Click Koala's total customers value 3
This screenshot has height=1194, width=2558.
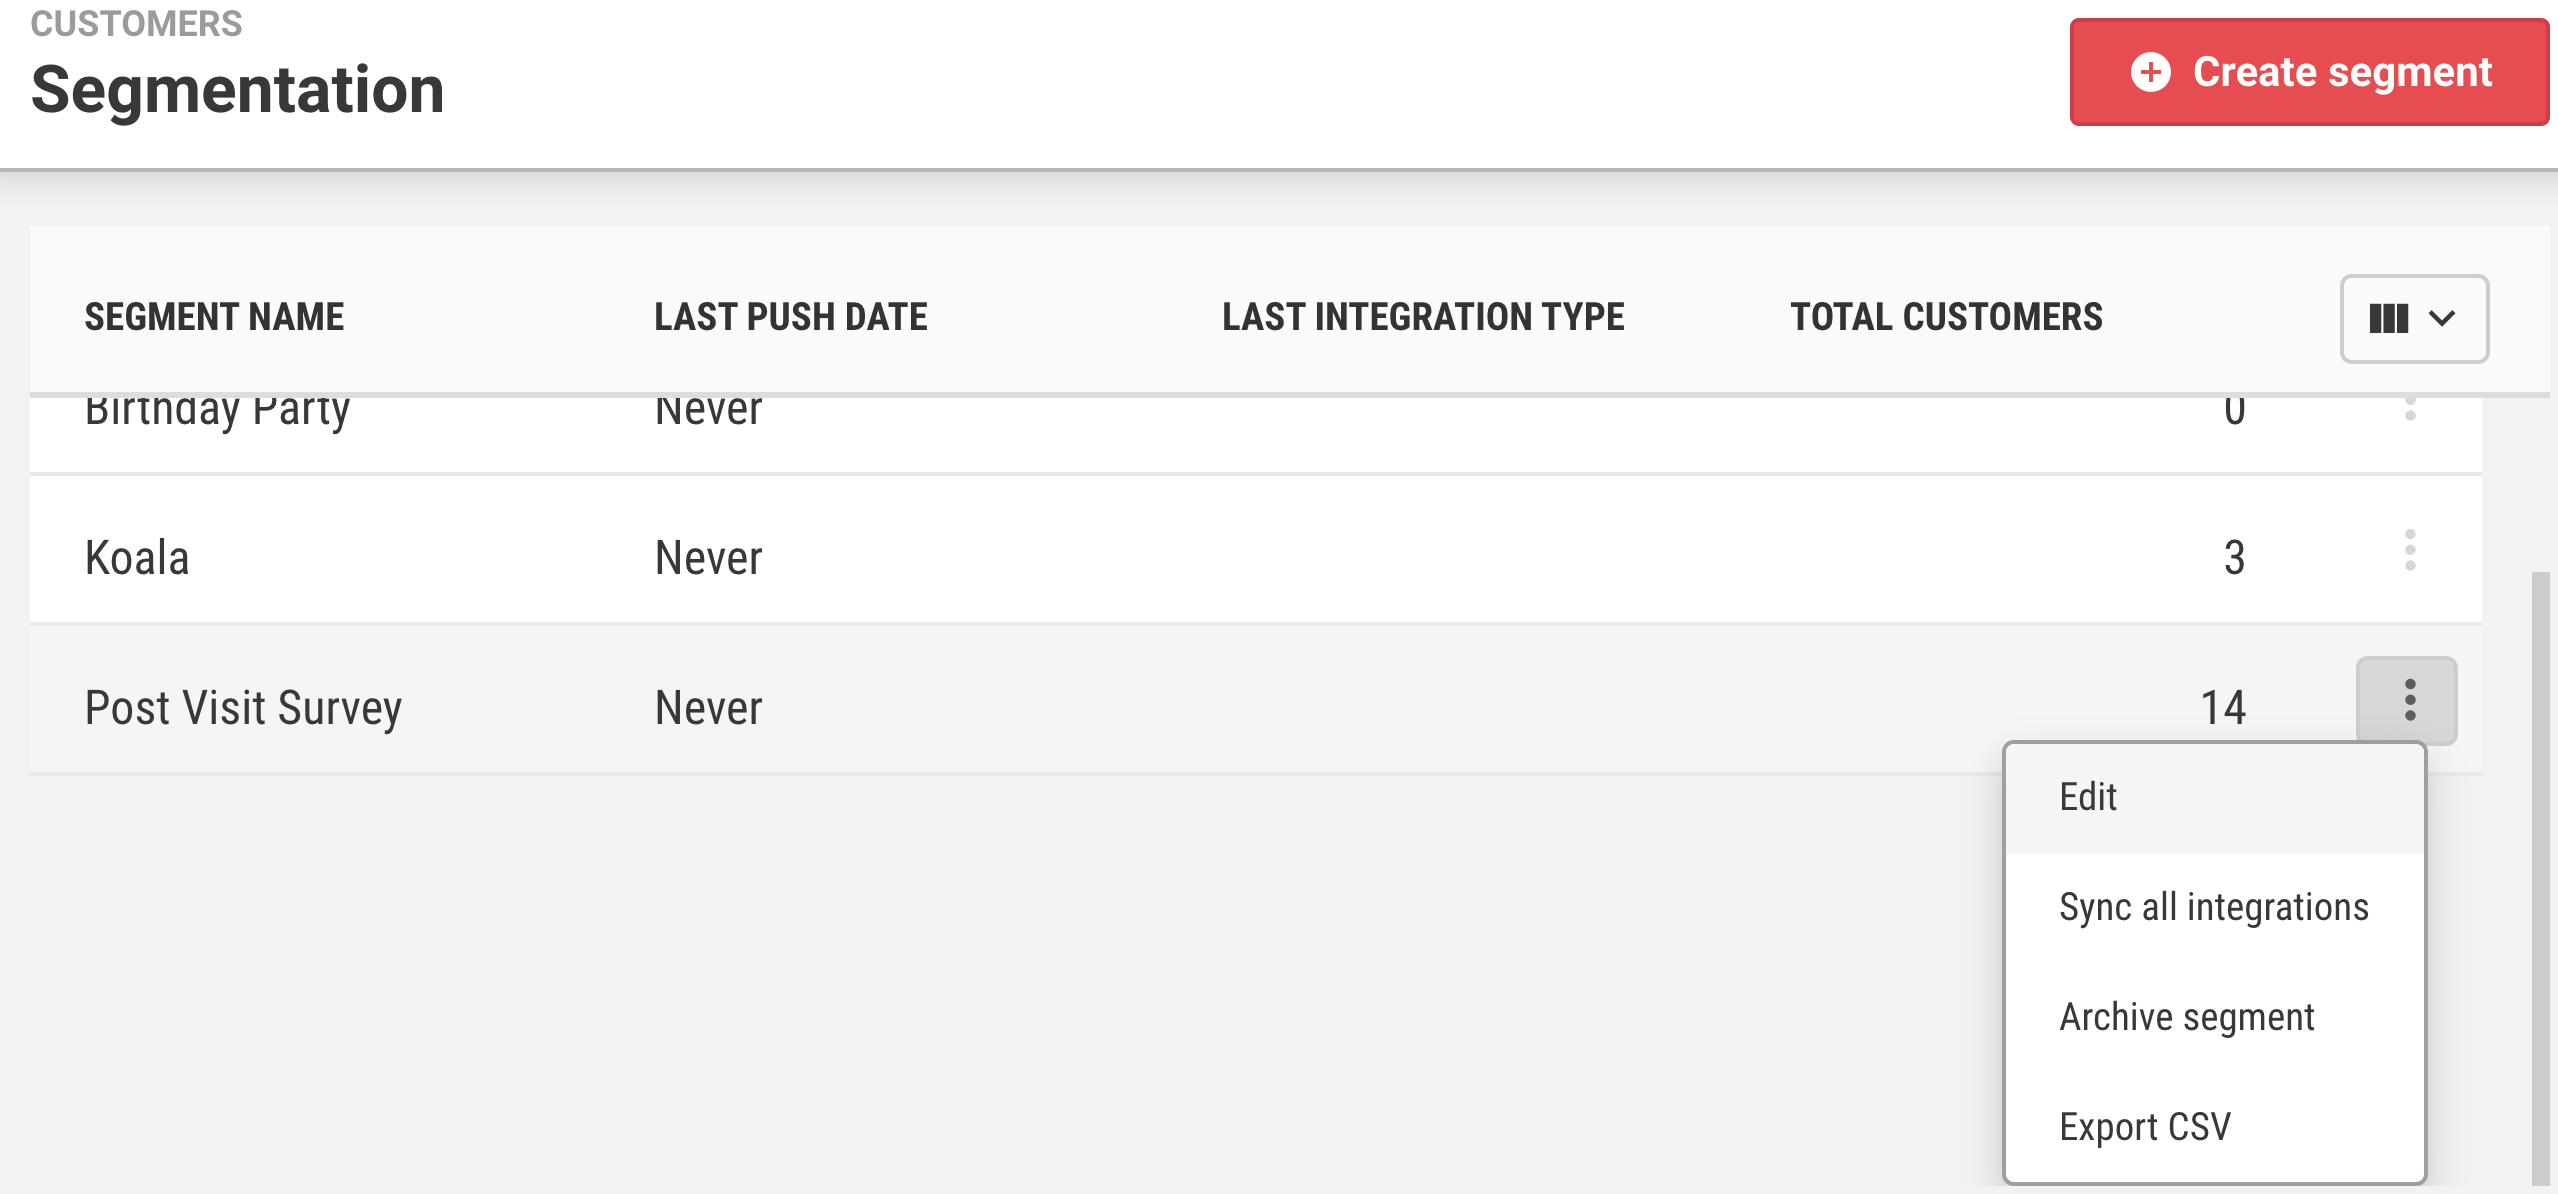(x=2234, y=558)
